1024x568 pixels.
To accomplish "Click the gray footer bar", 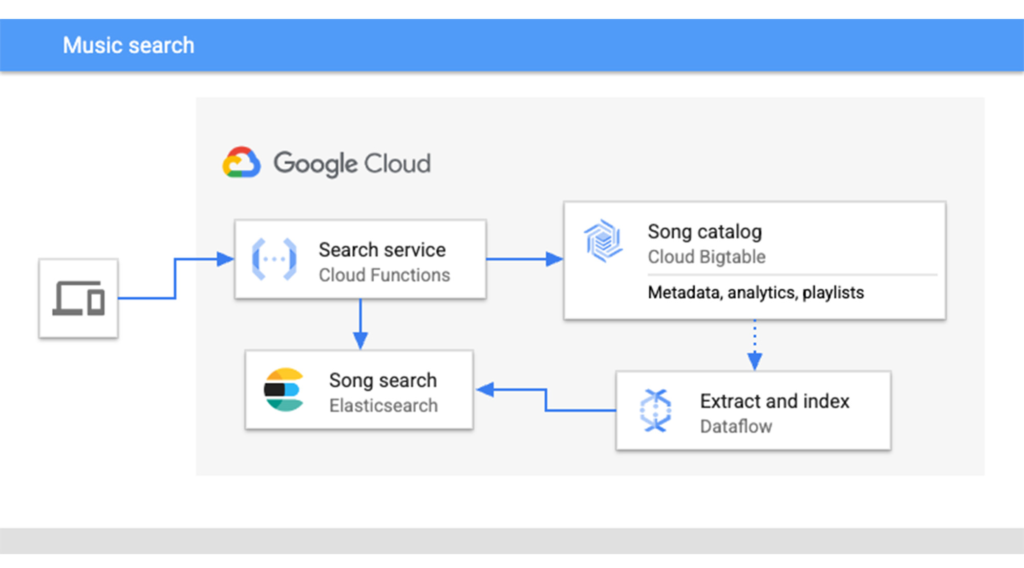I will pyautogui.click(x=512, y=540).
